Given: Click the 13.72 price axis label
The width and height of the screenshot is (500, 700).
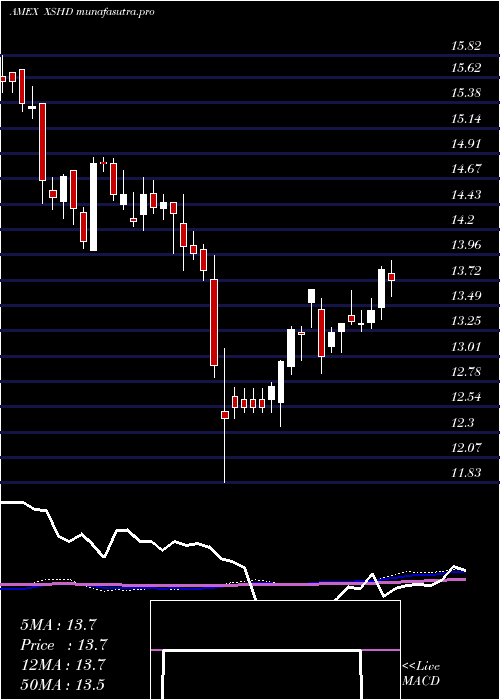Looking at the screenshot, I should pos(466,270).
